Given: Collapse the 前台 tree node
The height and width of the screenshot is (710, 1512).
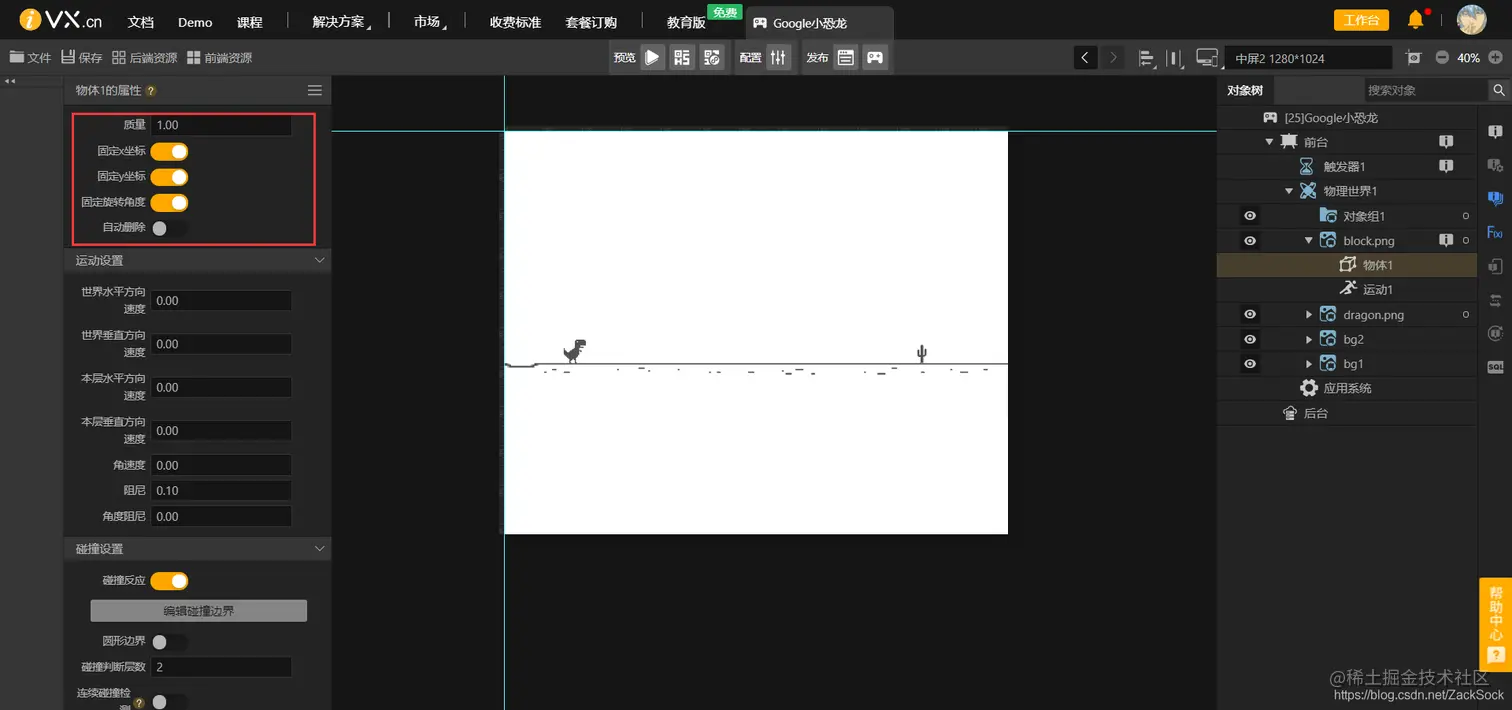Looking at the screenshot, I should 1269,142.
